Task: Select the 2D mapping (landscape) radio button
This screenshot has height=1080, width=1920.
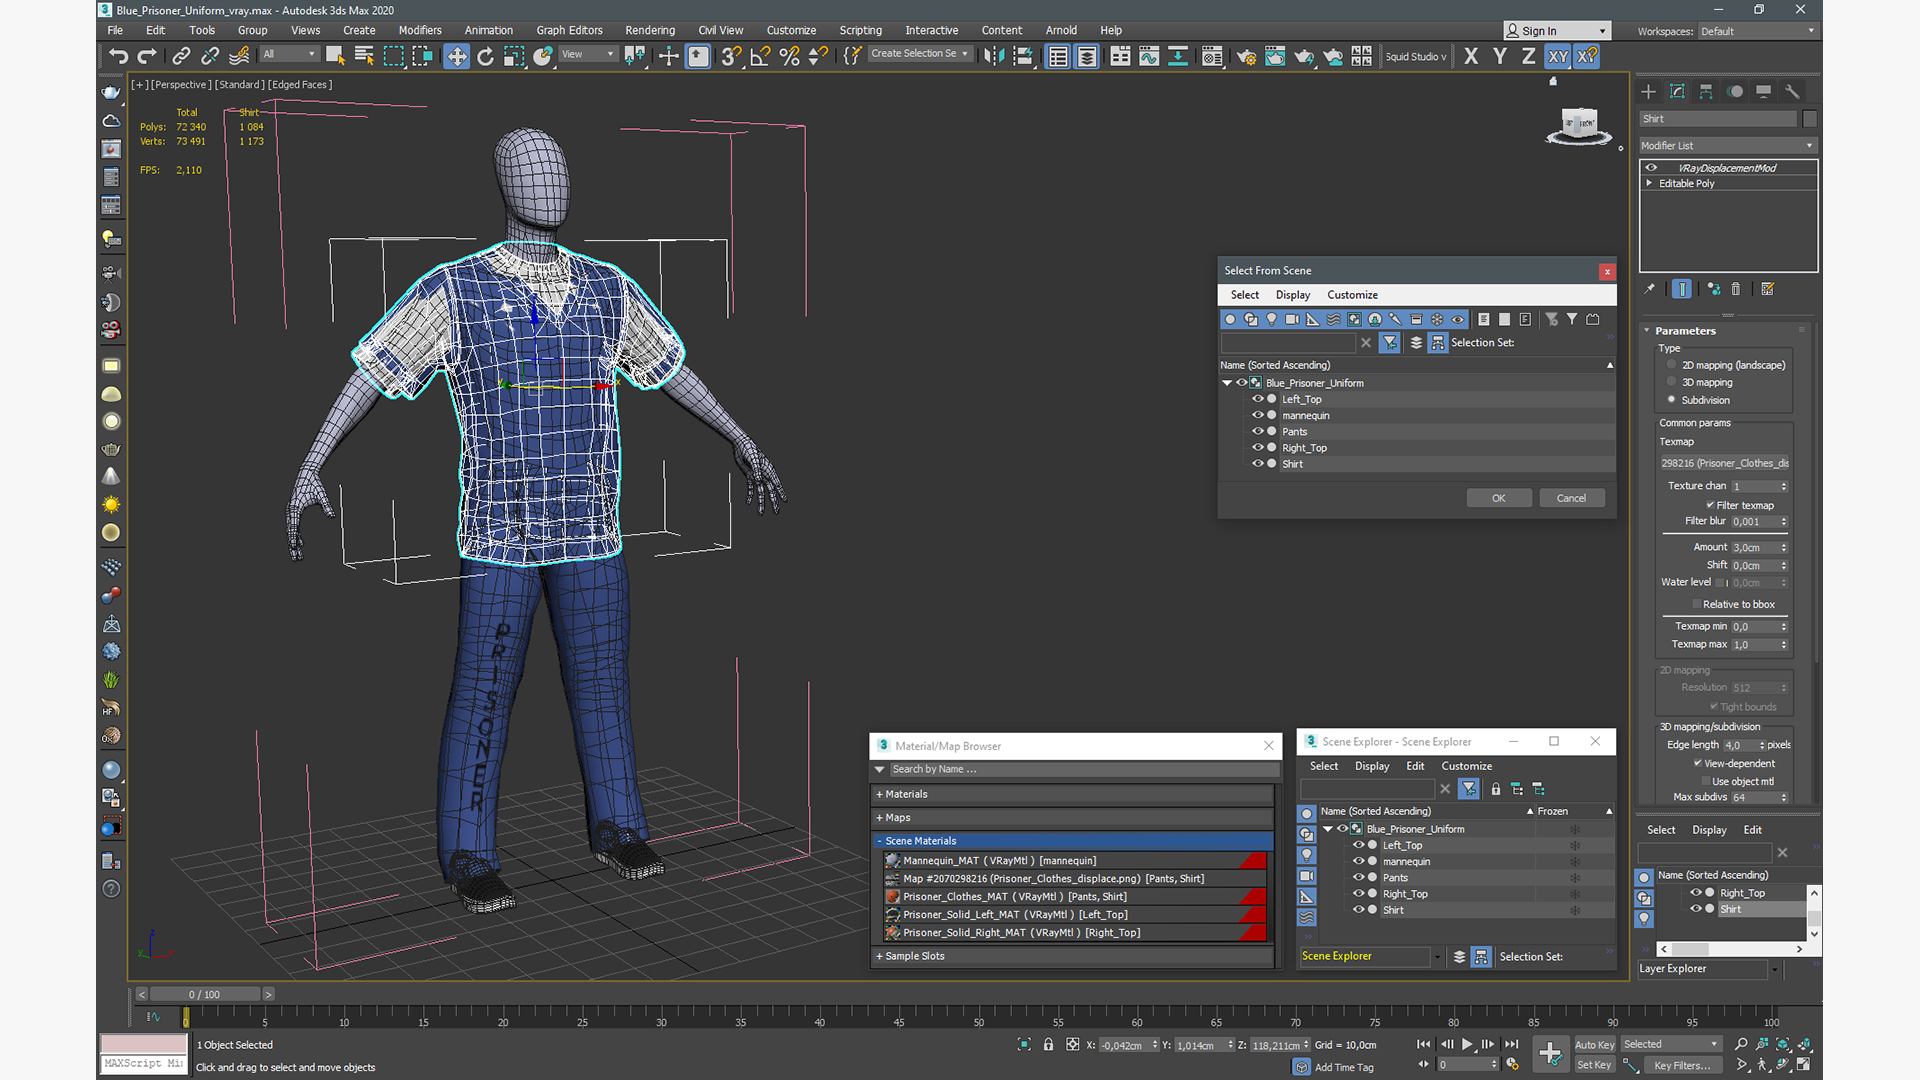Action: click(1671, 365)
